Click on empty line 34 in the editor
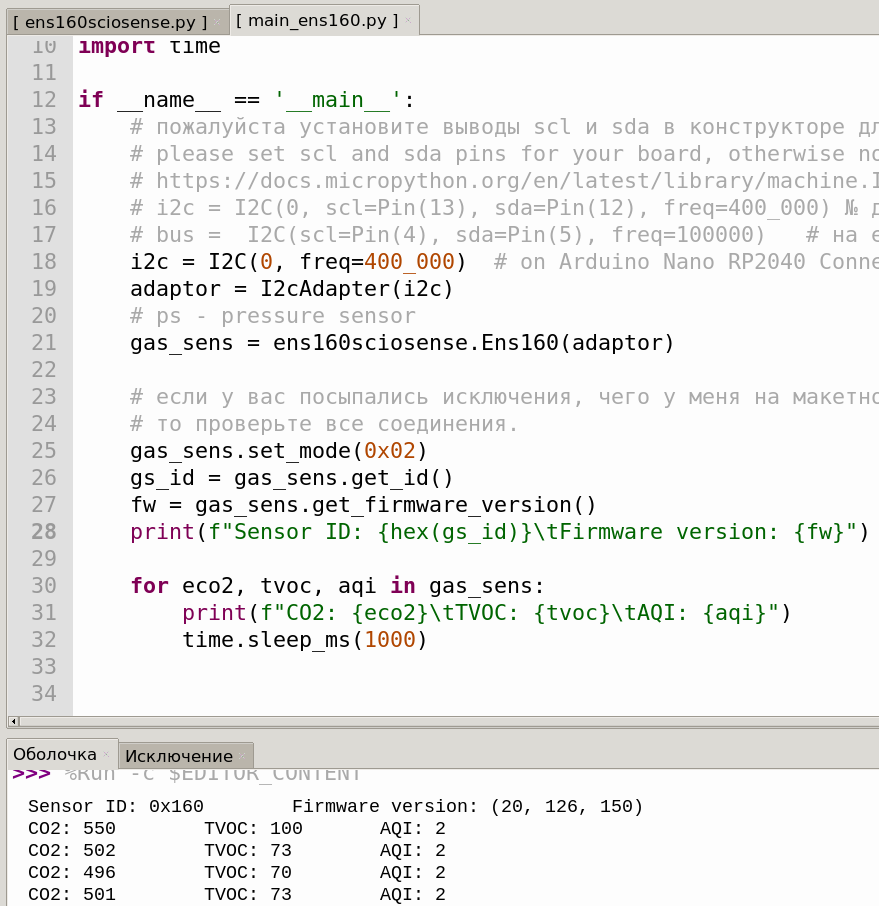879x906 pixels. click(x=476, y=693)
